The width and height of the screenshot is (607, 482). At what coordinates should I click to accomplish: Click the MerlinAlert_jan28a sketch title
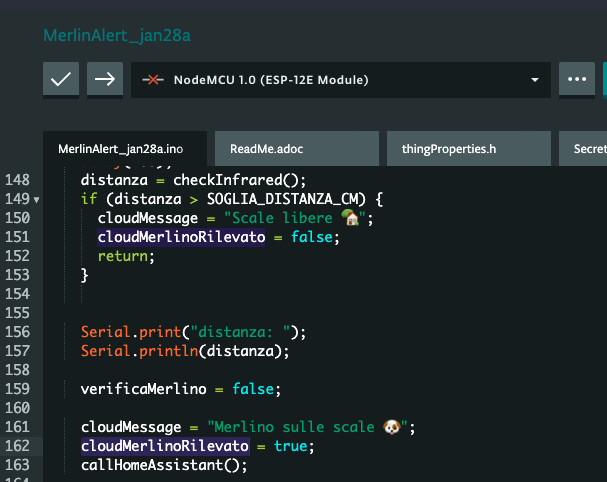pos(117,36)
